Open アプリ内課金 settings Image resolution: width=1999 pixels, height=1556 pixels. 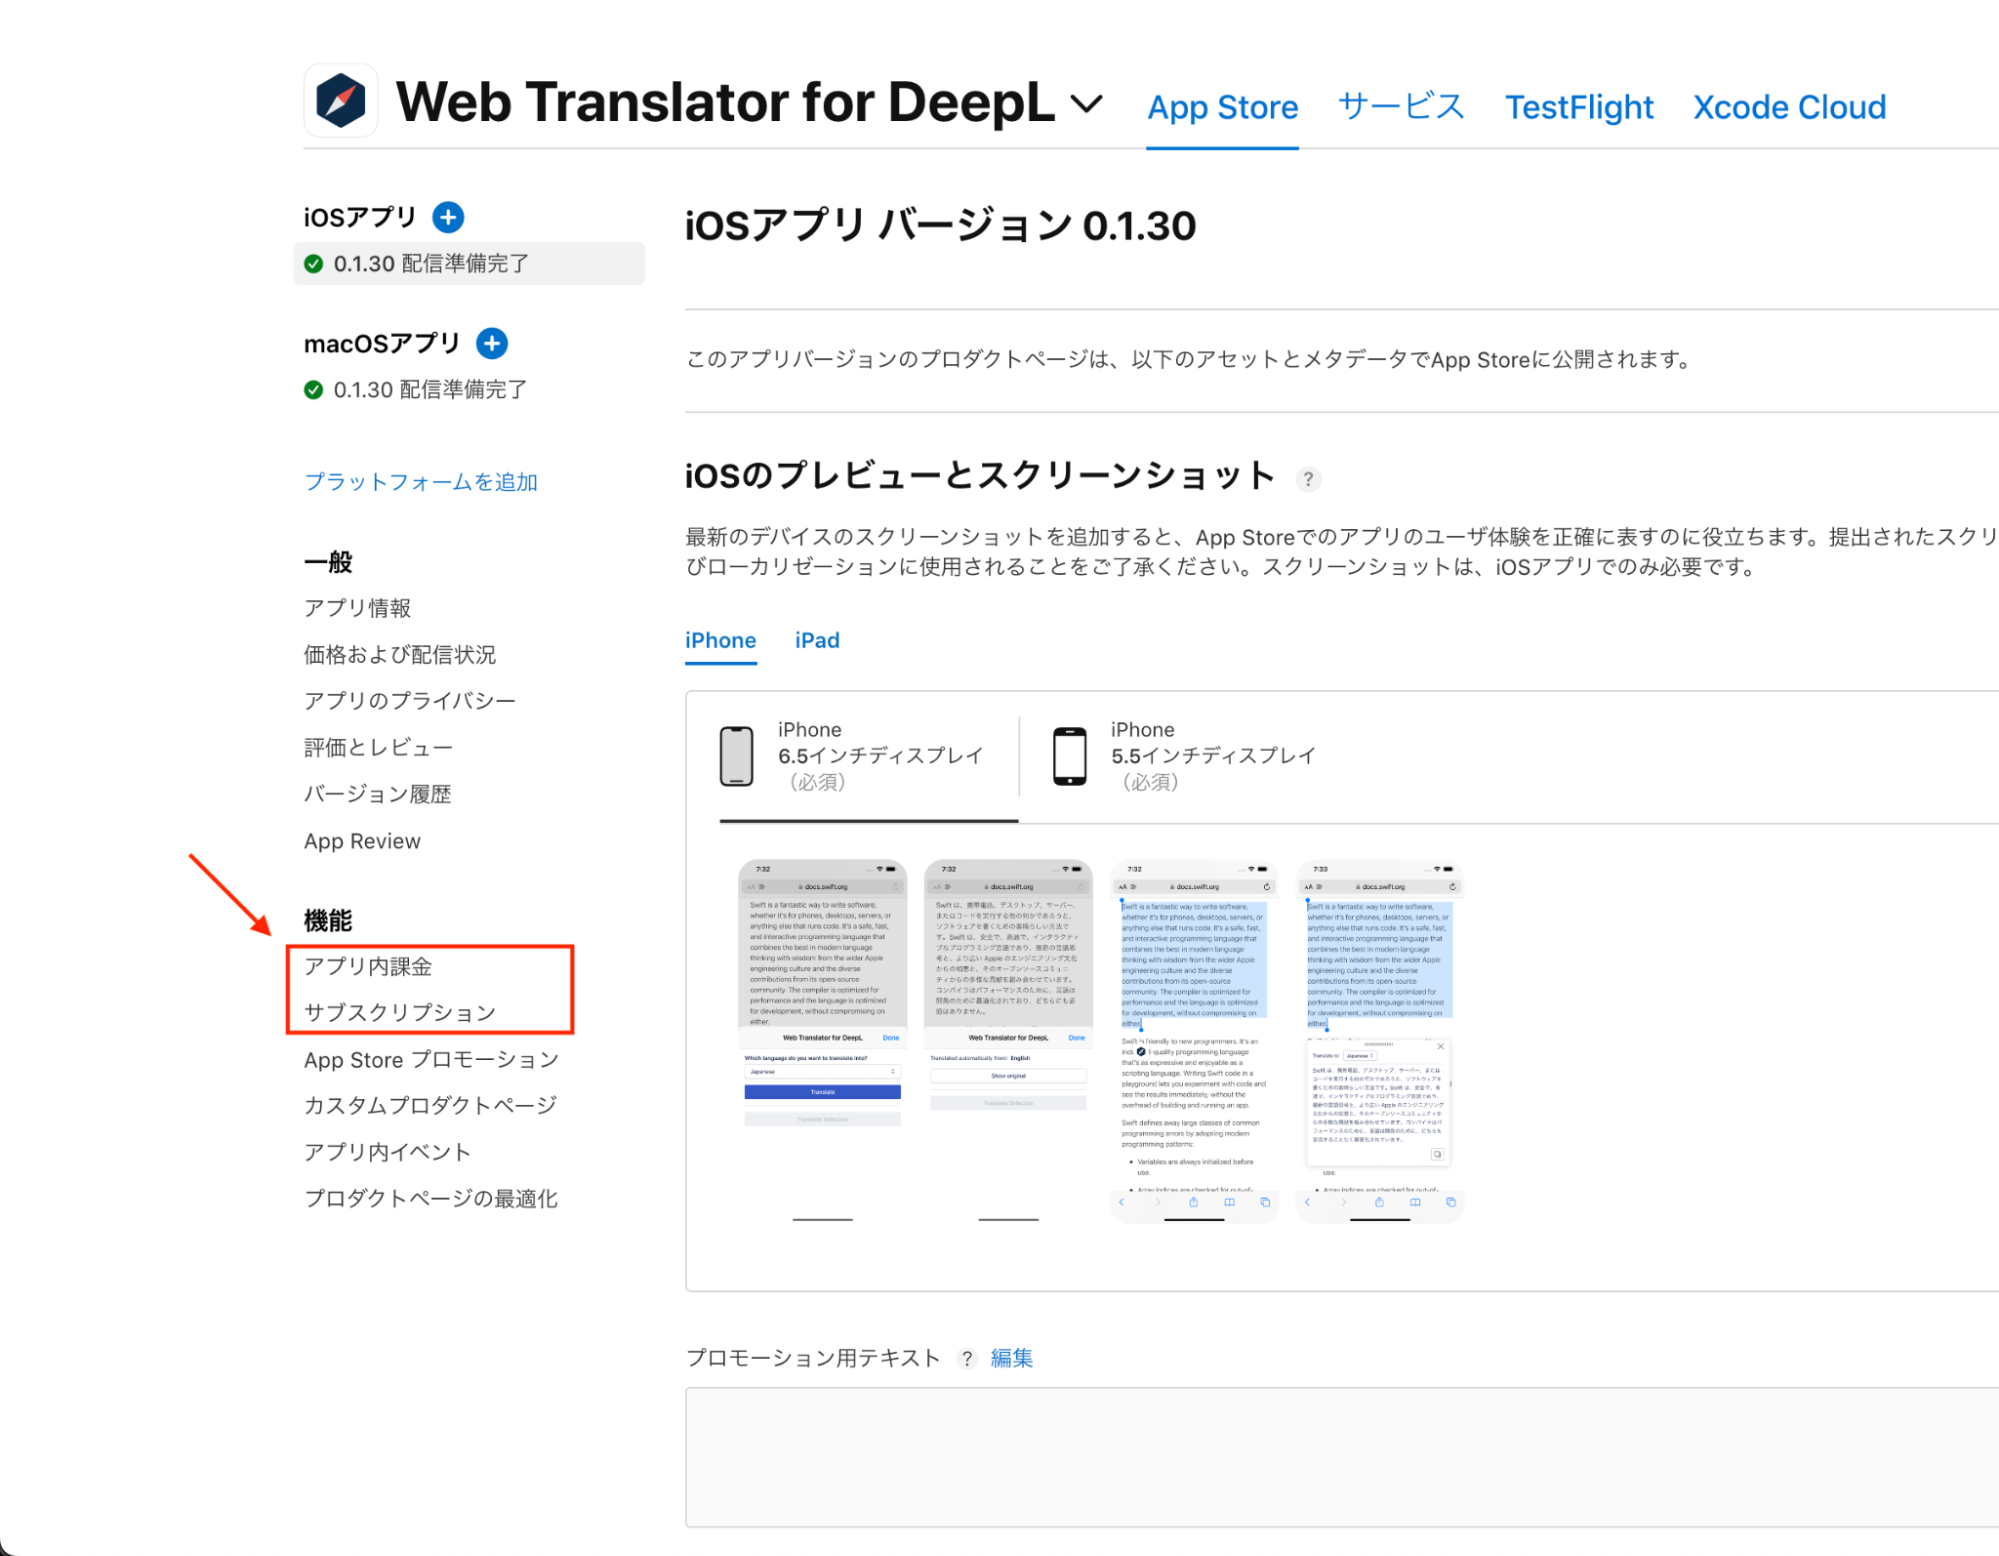(x=368, y=966)
